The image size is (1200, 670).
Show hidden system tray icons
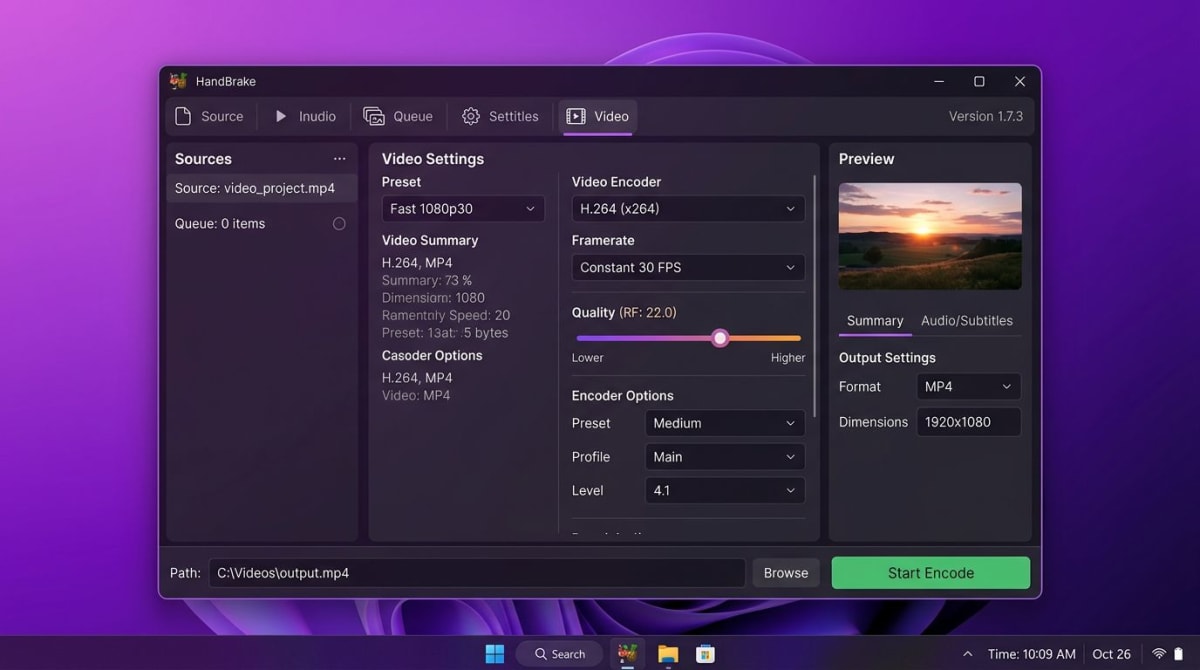tap(968, 654)
